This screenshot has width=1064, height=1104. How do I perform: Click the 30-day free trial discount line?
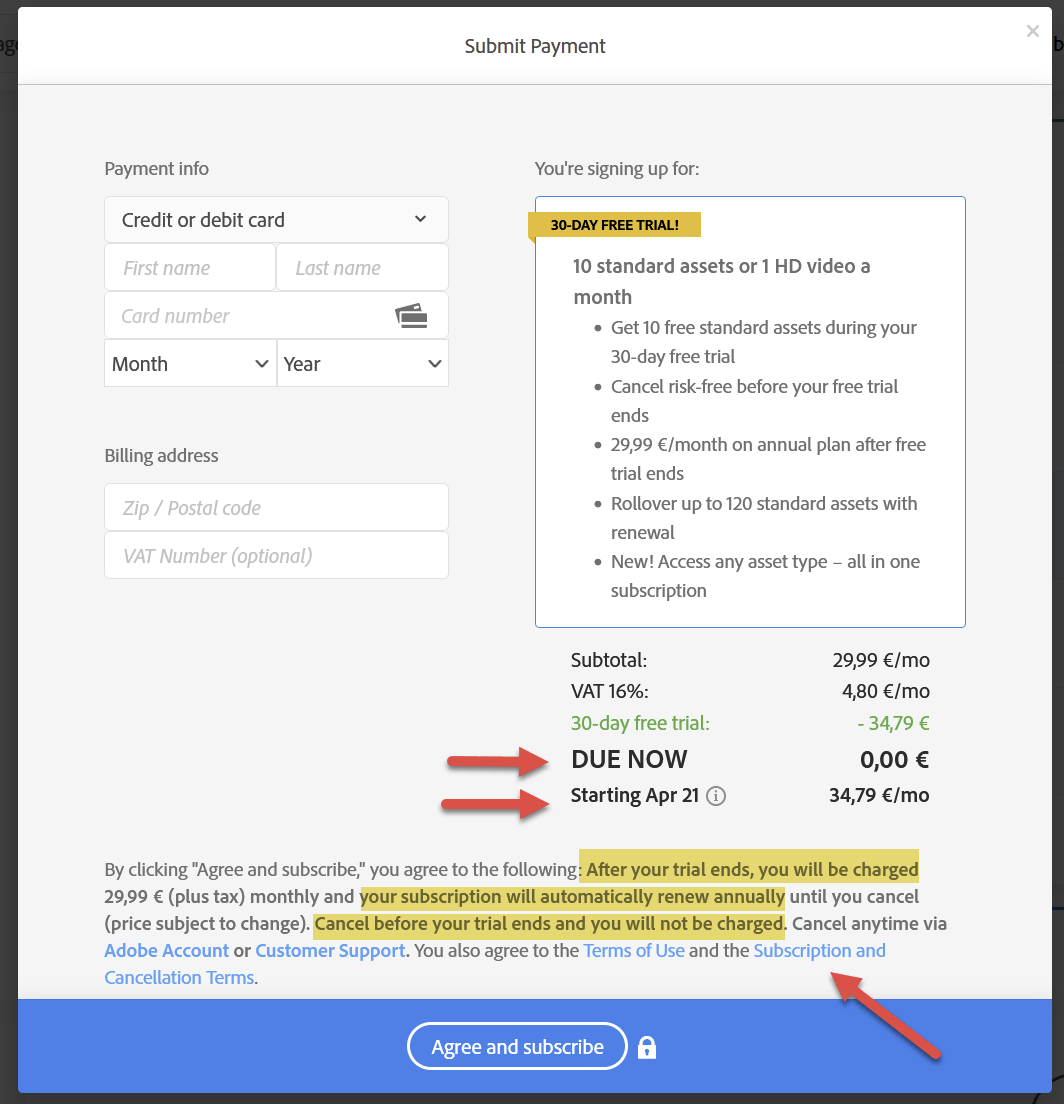click(640, 722)
